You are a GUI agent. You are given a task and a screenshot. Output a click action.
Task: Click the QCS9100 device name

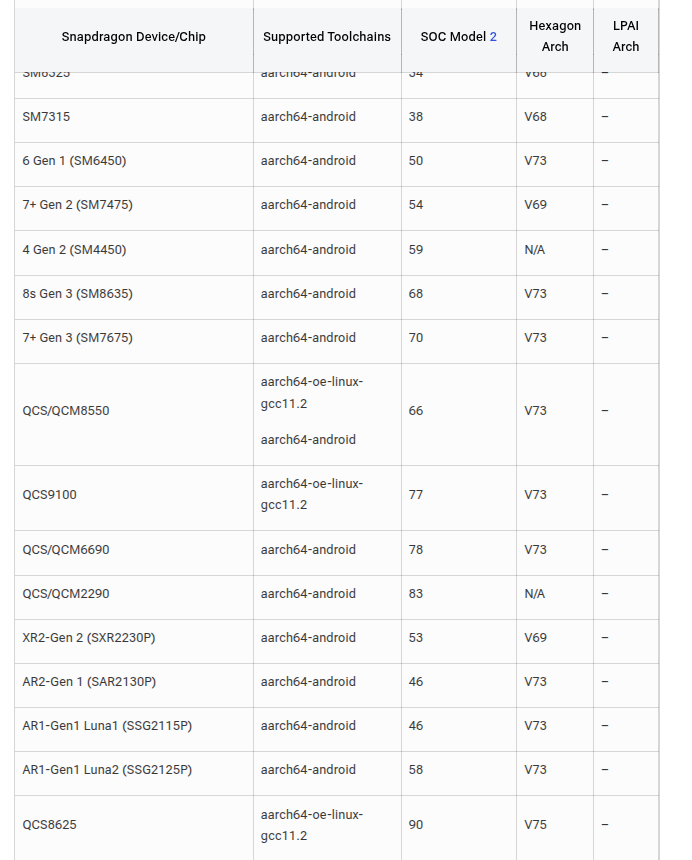click(x=49, y=495)
